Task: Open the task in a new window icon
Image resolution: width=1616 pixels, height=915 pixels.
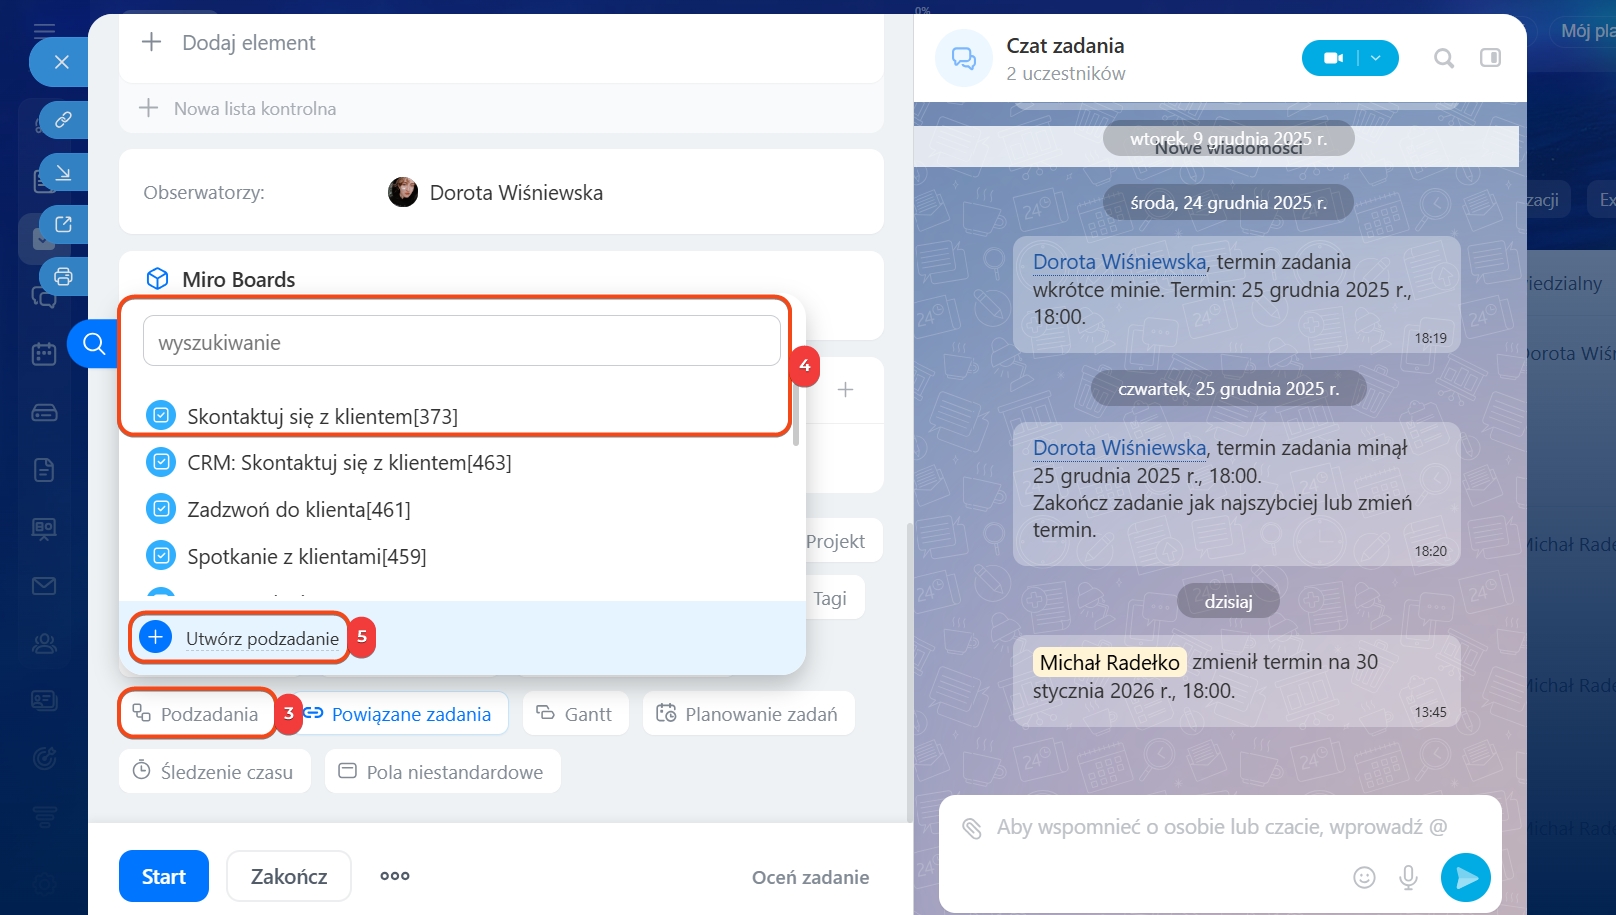Action: (63, 225)
